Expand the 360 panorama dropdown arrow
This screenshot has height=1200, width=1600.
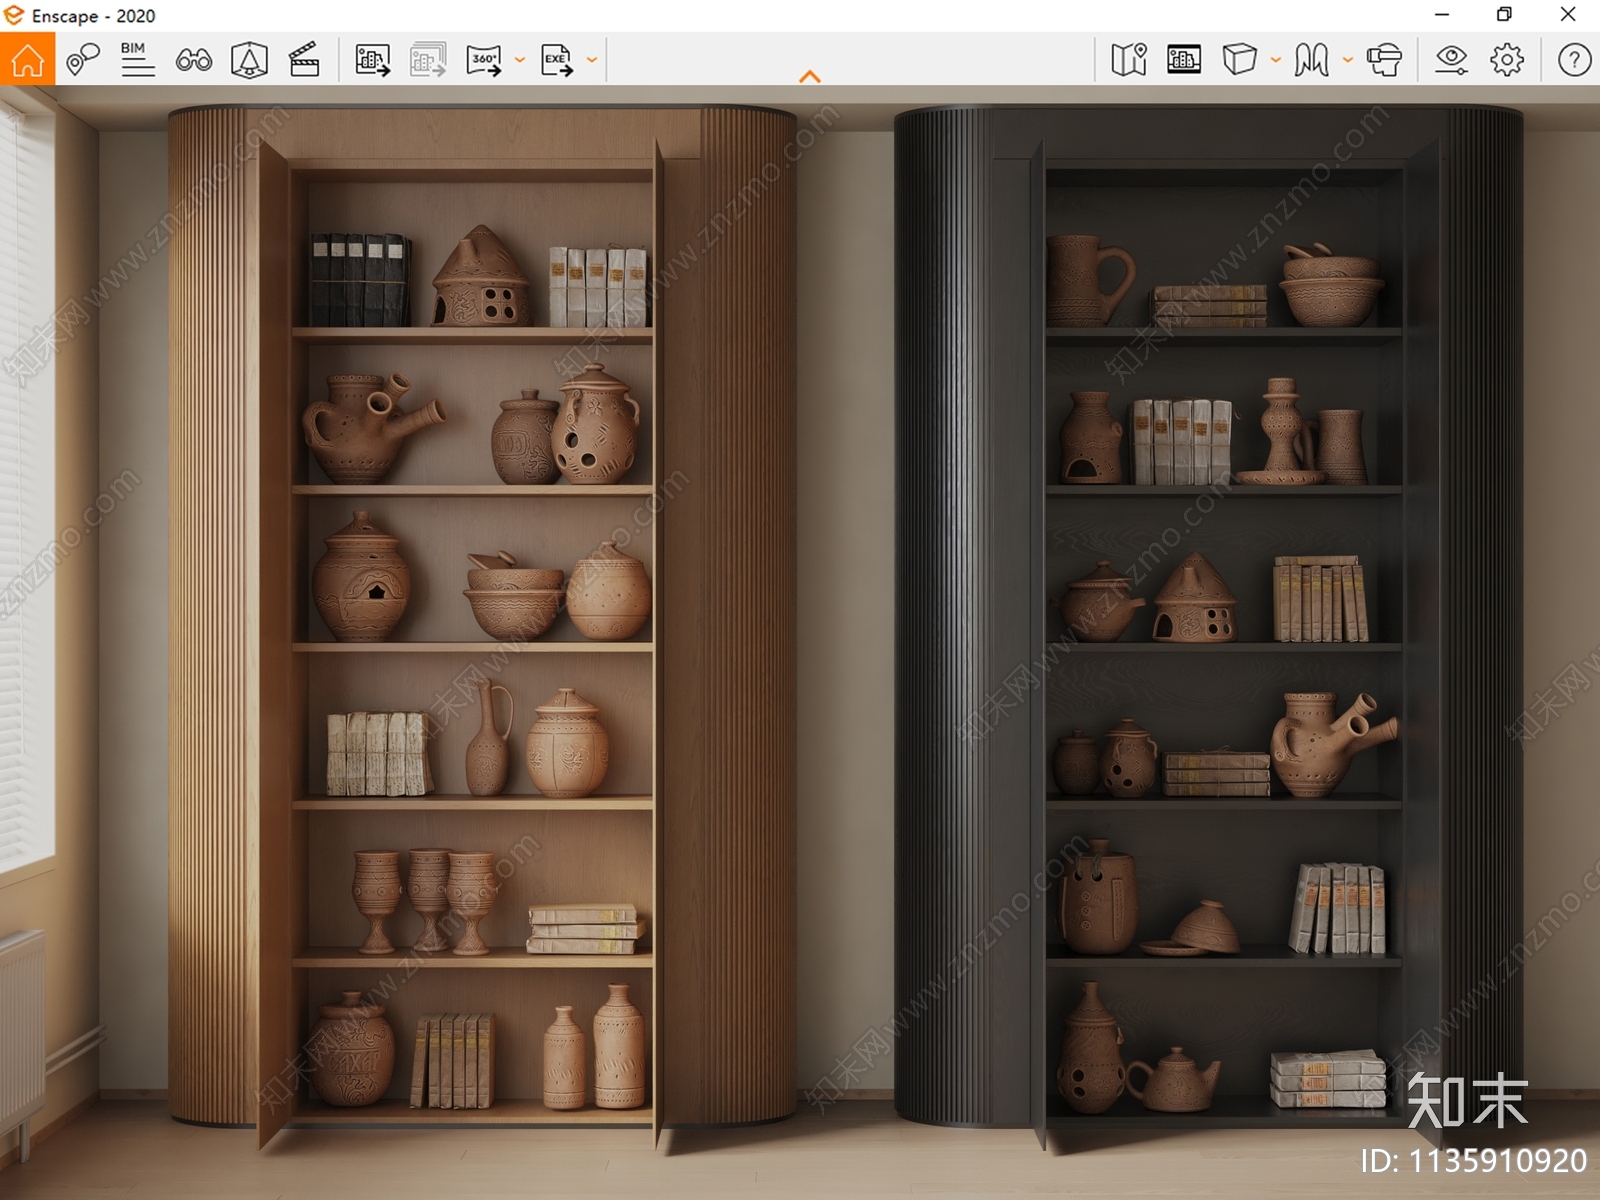pos(520,60)
